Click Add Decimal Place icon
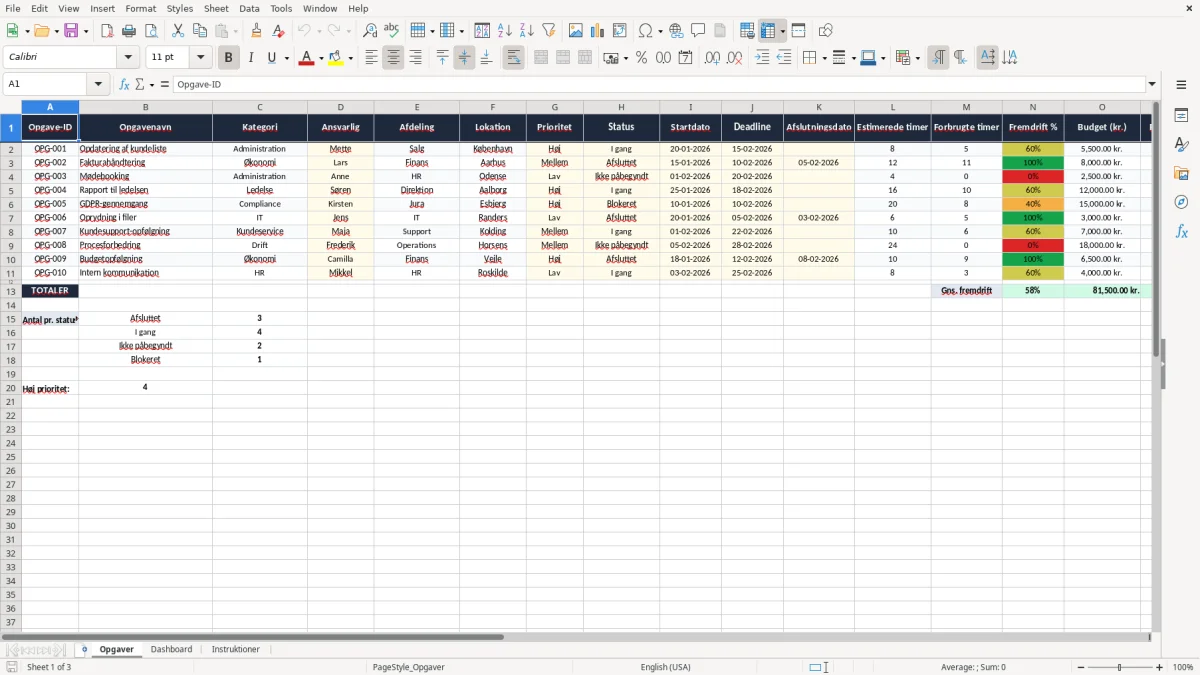This screenshot has width=1200, height=675. [712, 58]
